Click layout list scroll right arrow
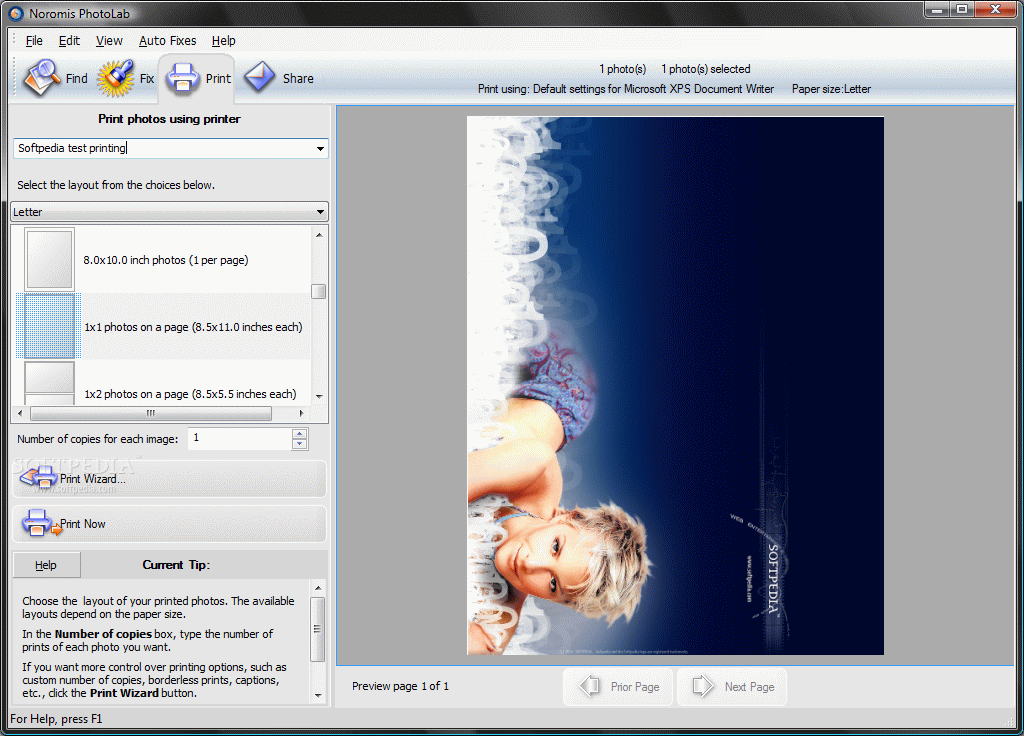1024x736 pixels. point(301,413)
